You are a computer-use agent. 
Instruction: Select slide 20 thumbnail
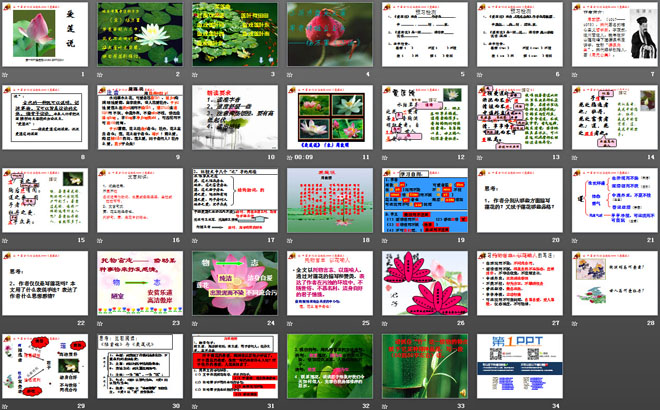pyautogui.click(x=520, y=200)
